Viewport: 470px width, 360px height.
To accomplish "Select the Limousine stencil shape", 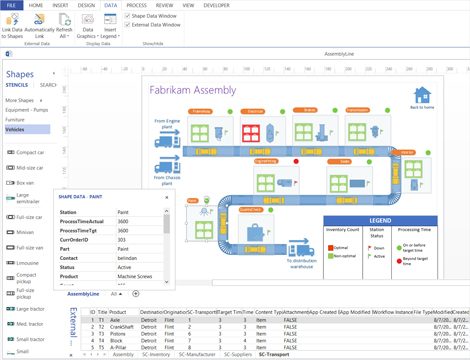I will point(23,263).
